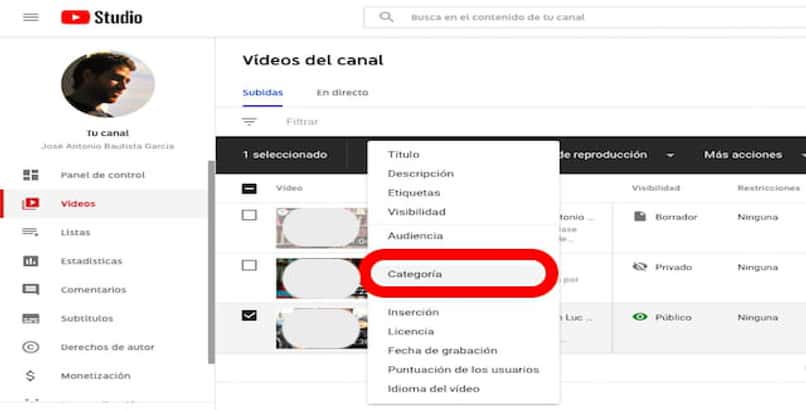Open the Privado video thumbnail

tap(322, 278)
